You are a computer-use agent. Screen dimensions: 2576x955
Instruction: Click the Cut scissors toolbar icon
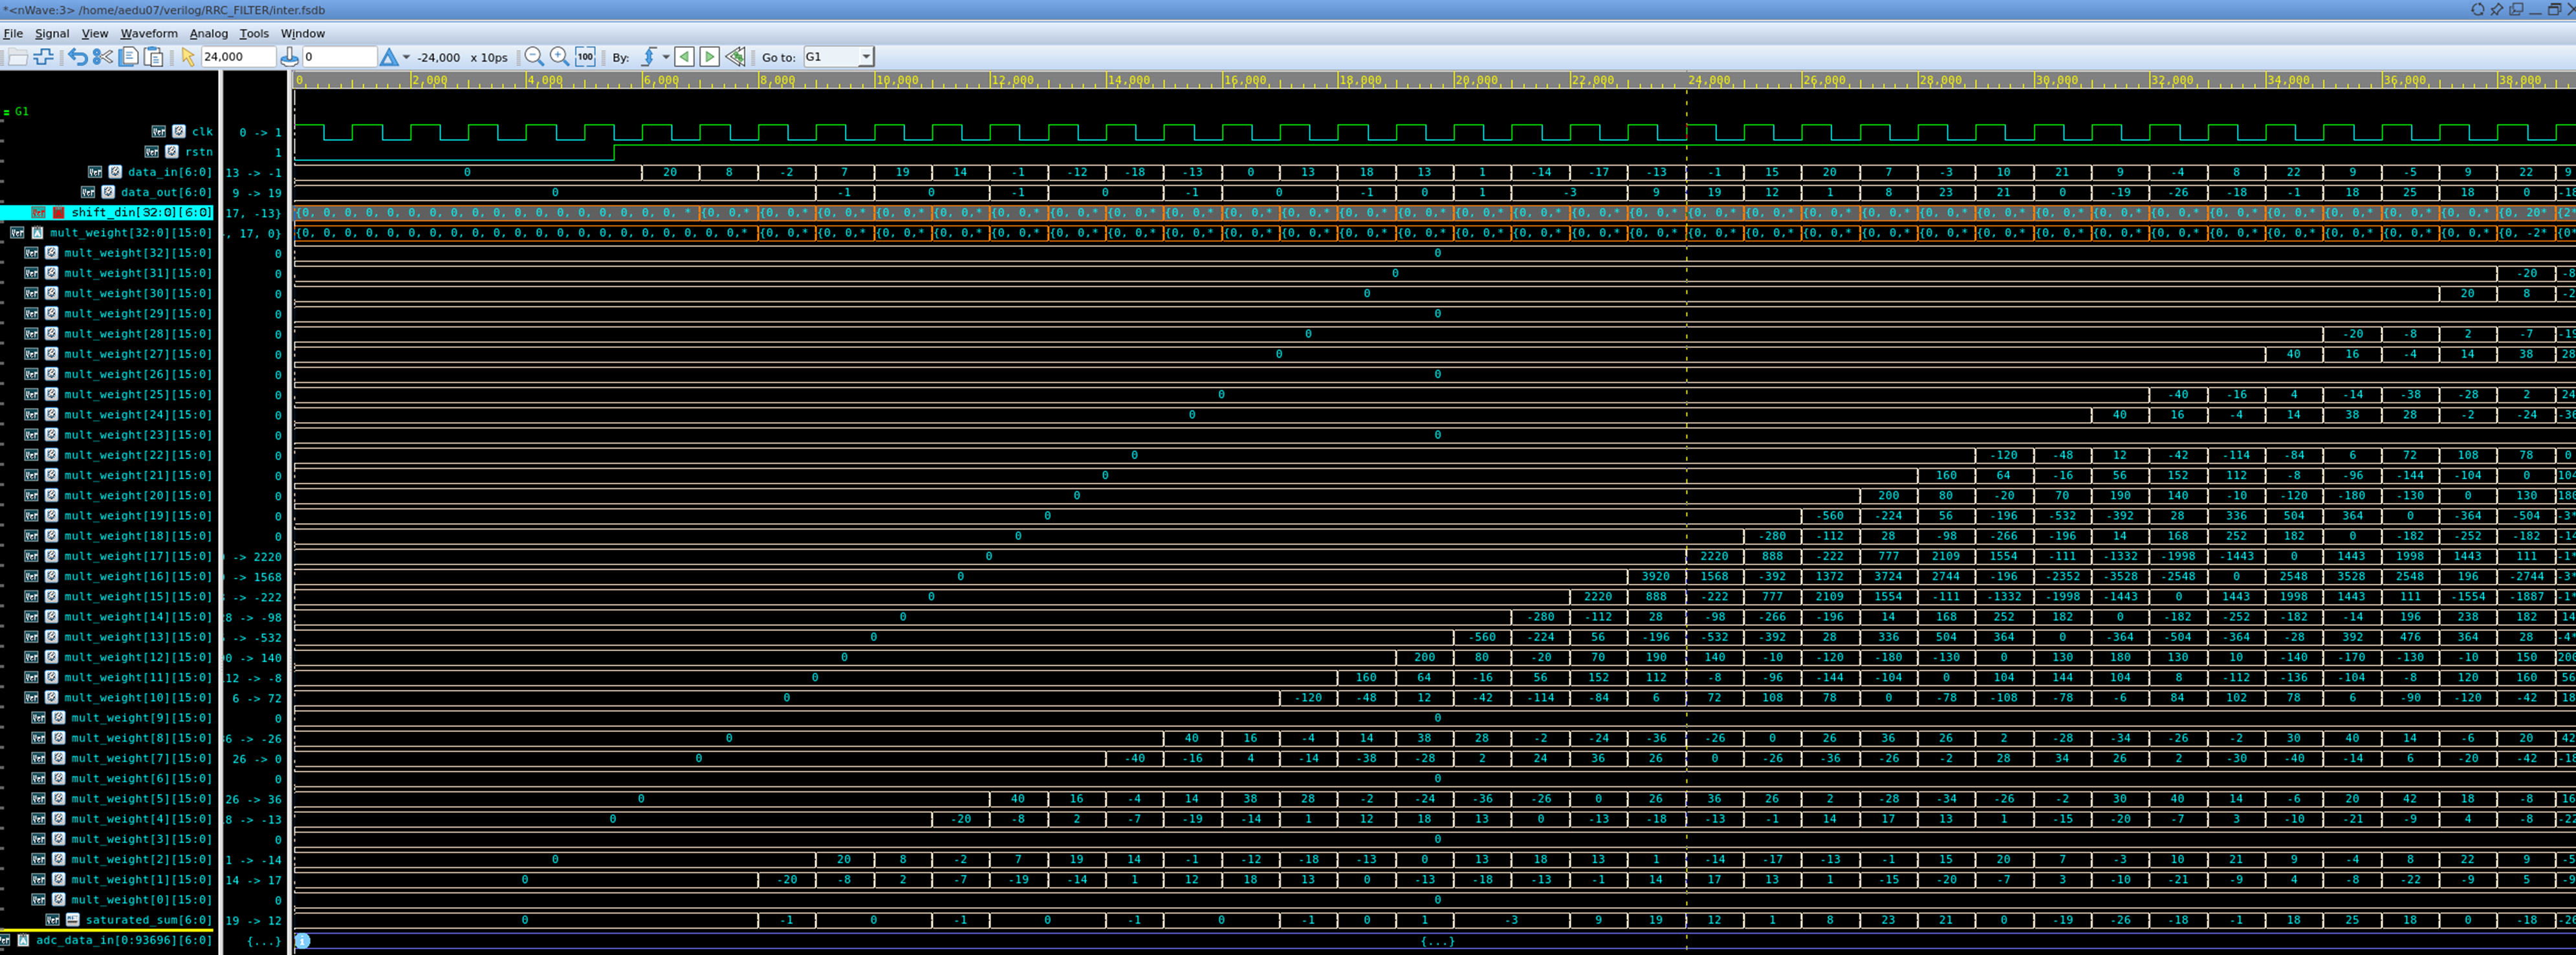pos(102,57)
